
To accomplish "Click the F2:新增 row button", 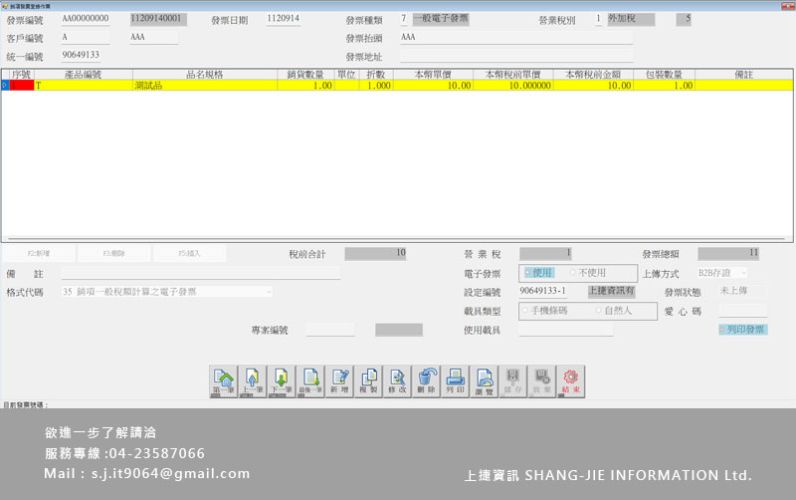I will [39, 253].
